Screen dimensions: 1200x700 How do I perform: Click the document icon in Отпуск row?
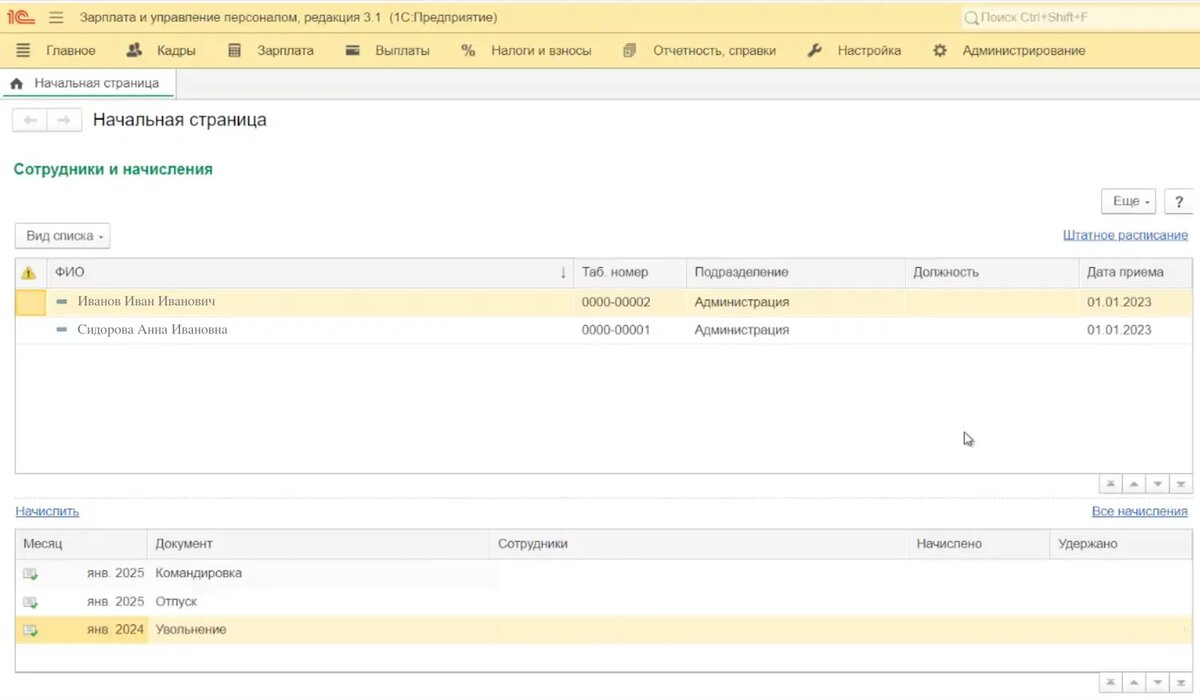click(31, 602)
